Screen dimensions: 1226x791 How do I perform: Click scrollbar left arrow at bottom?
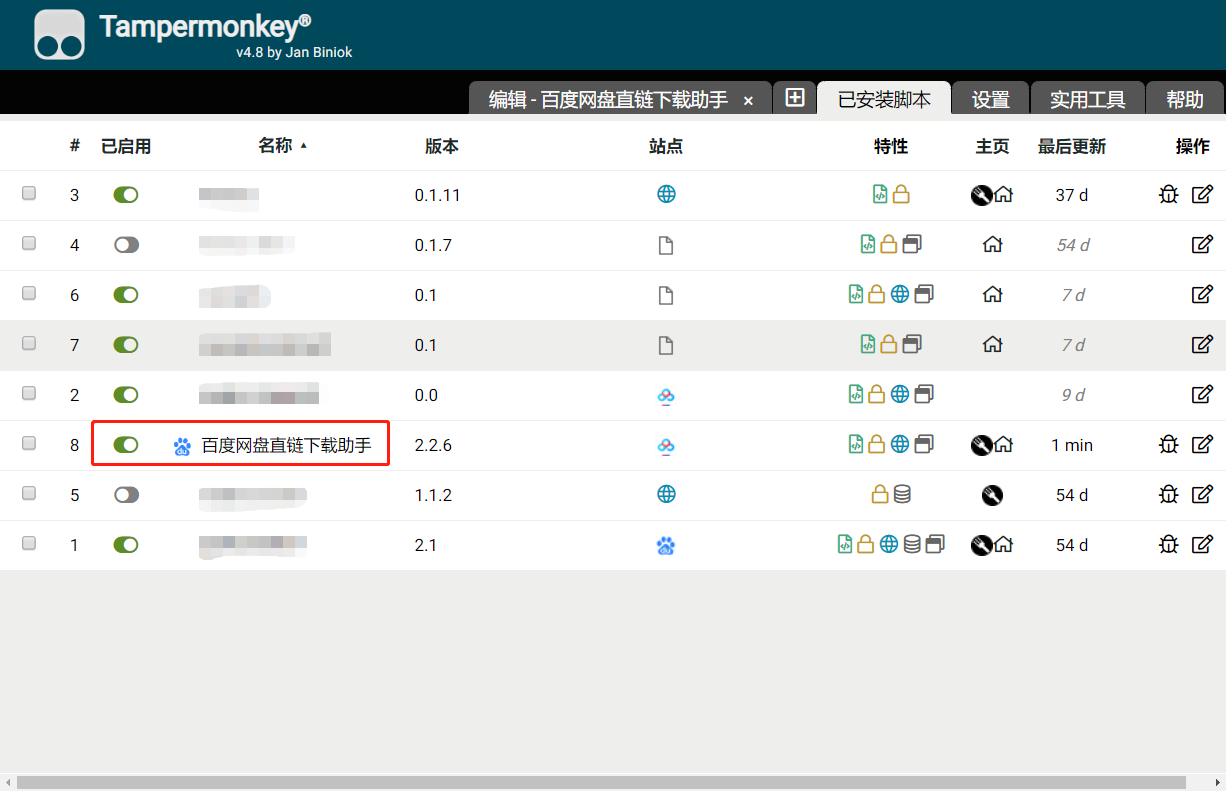tap(8, 782)
